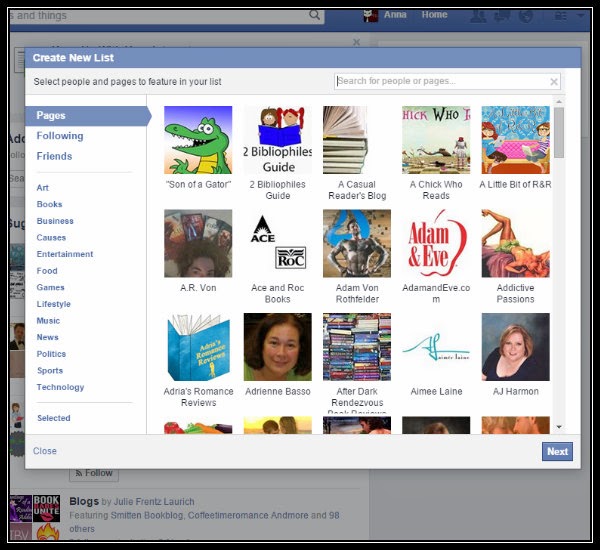Select the "Son of a Gator" page thumbnail
The width and height of the screenshot is (600, 550).
pos(198,140)
